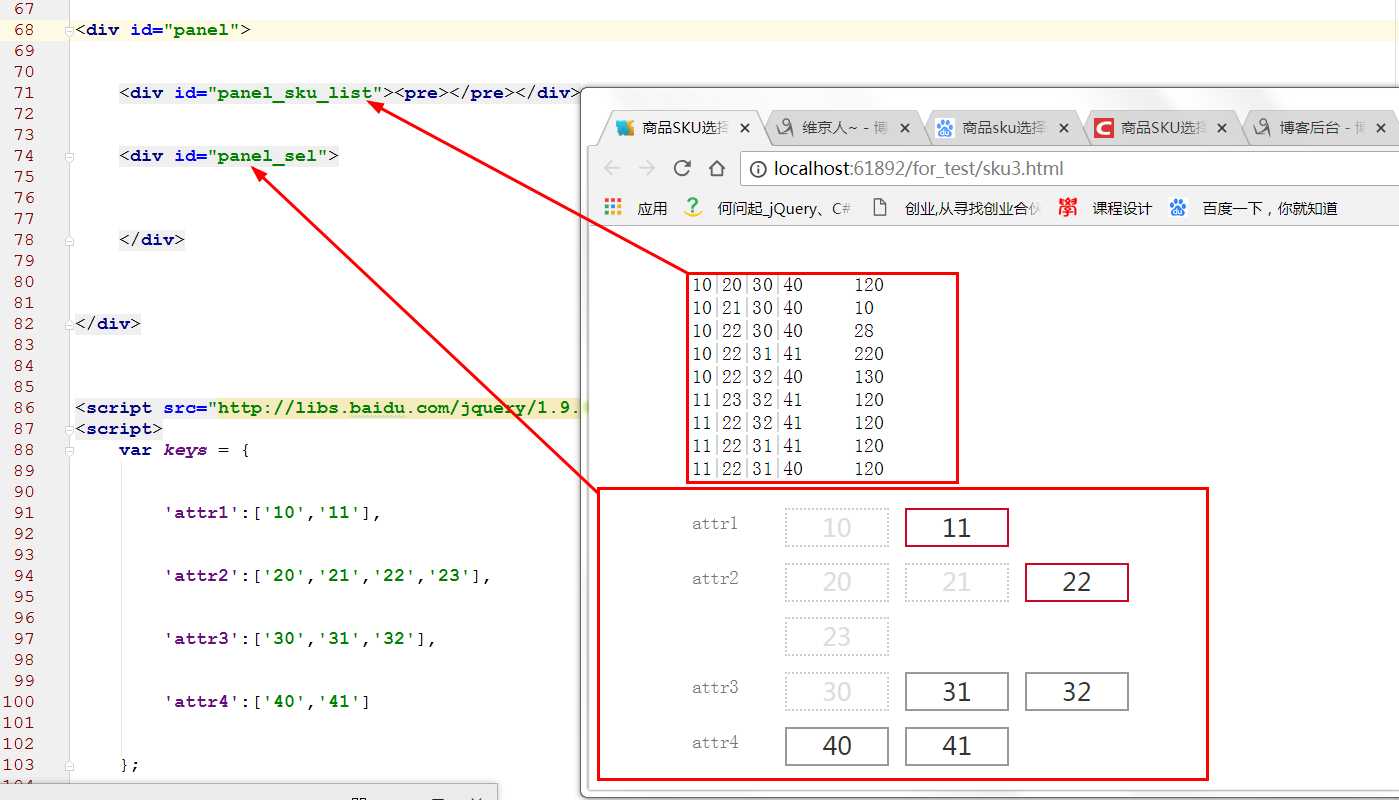Image resolution: width=1399 pixels, height=800 pixels.
Task: Click SKU row 10|22|31|41 220
Action: point(788,354)
